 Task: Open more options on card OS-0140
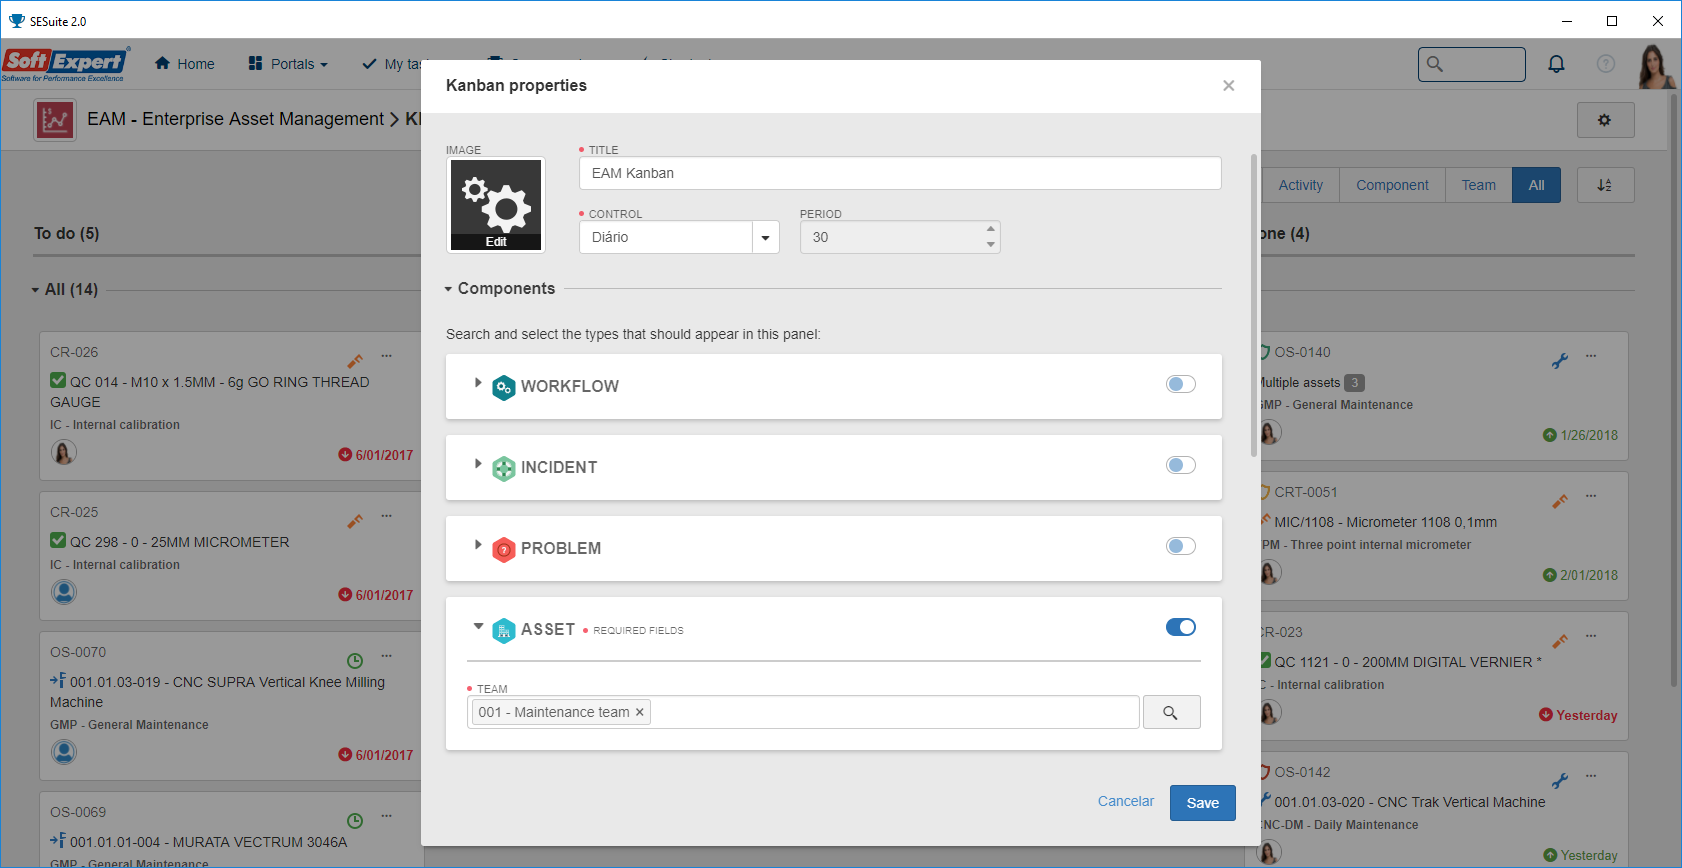click(x=1591, y=356)
